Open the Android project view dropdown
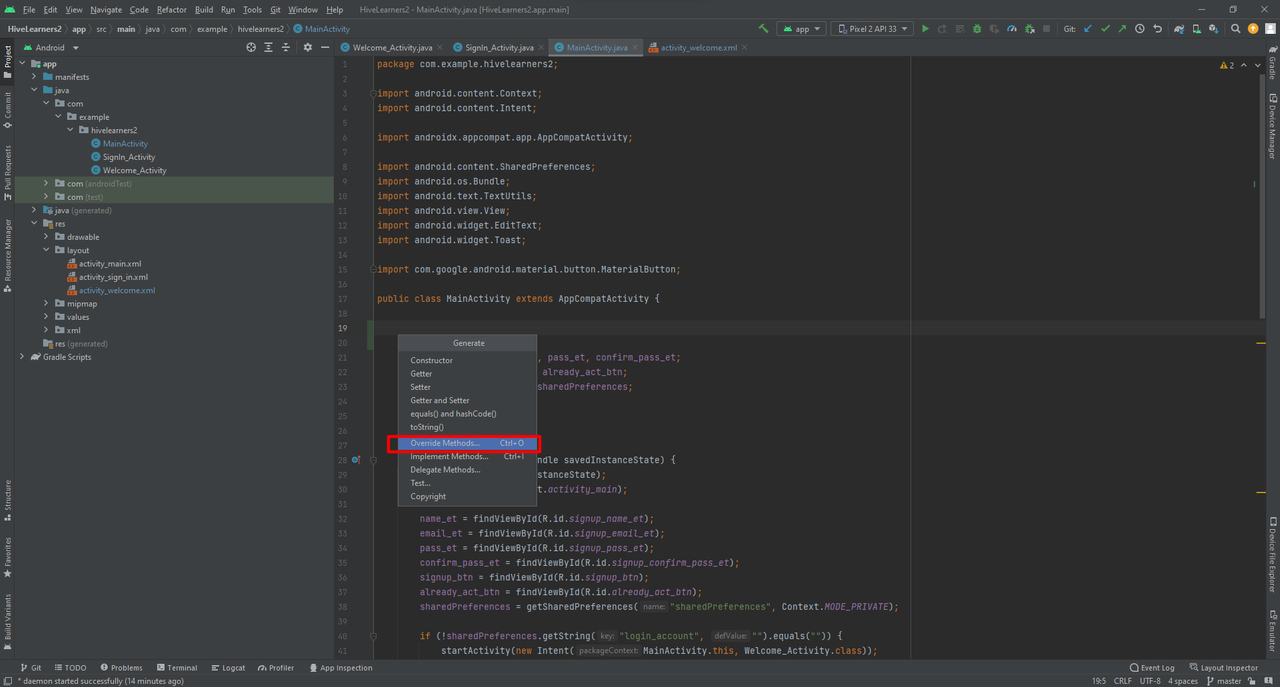Screen dimensions: 1280x687 pos(50,47)
